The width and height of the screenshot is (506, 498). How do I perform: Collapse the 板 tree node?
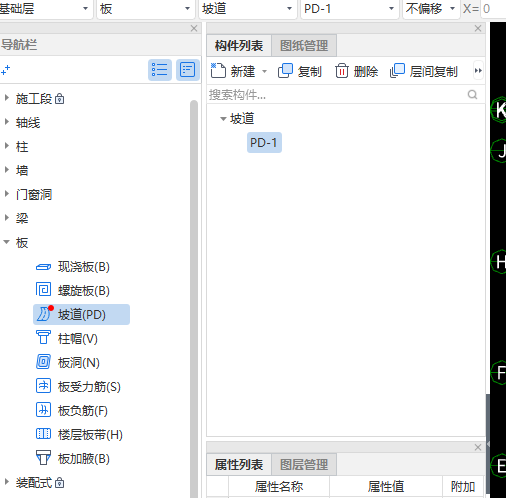pos(6,242)
